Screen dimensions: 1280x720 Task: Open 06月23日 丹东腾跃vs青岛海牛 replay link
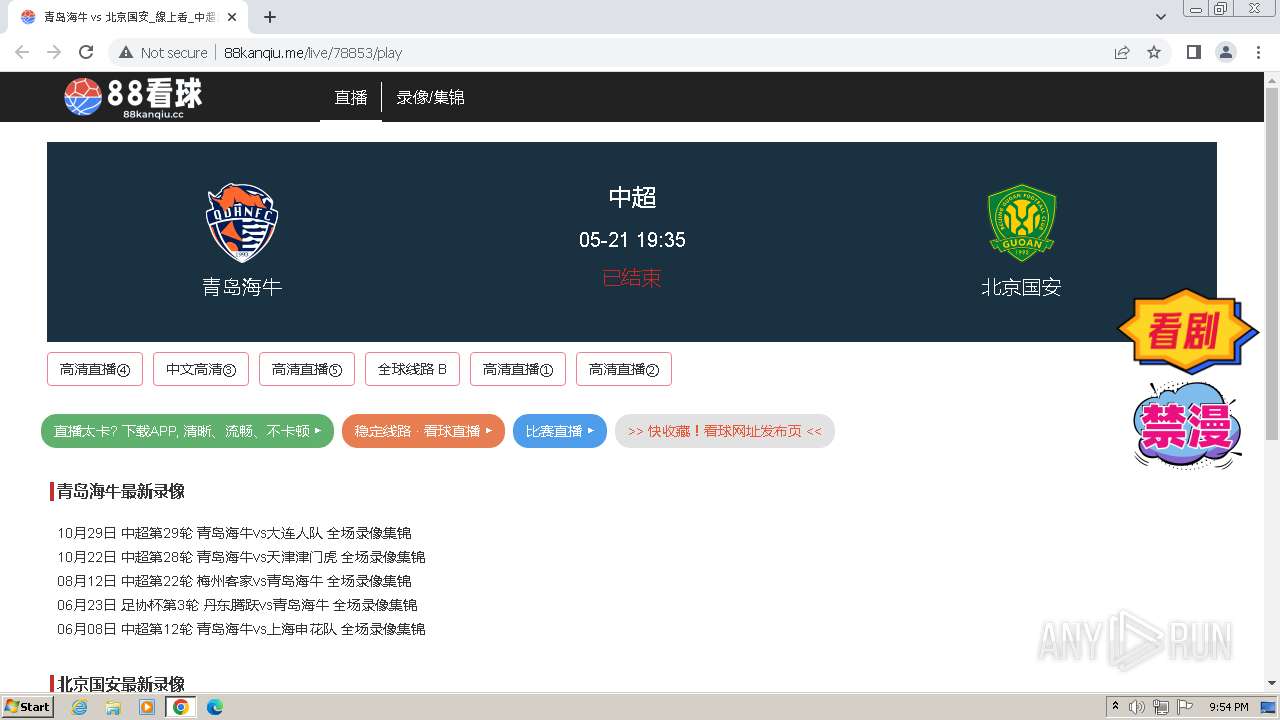point(237,605)
